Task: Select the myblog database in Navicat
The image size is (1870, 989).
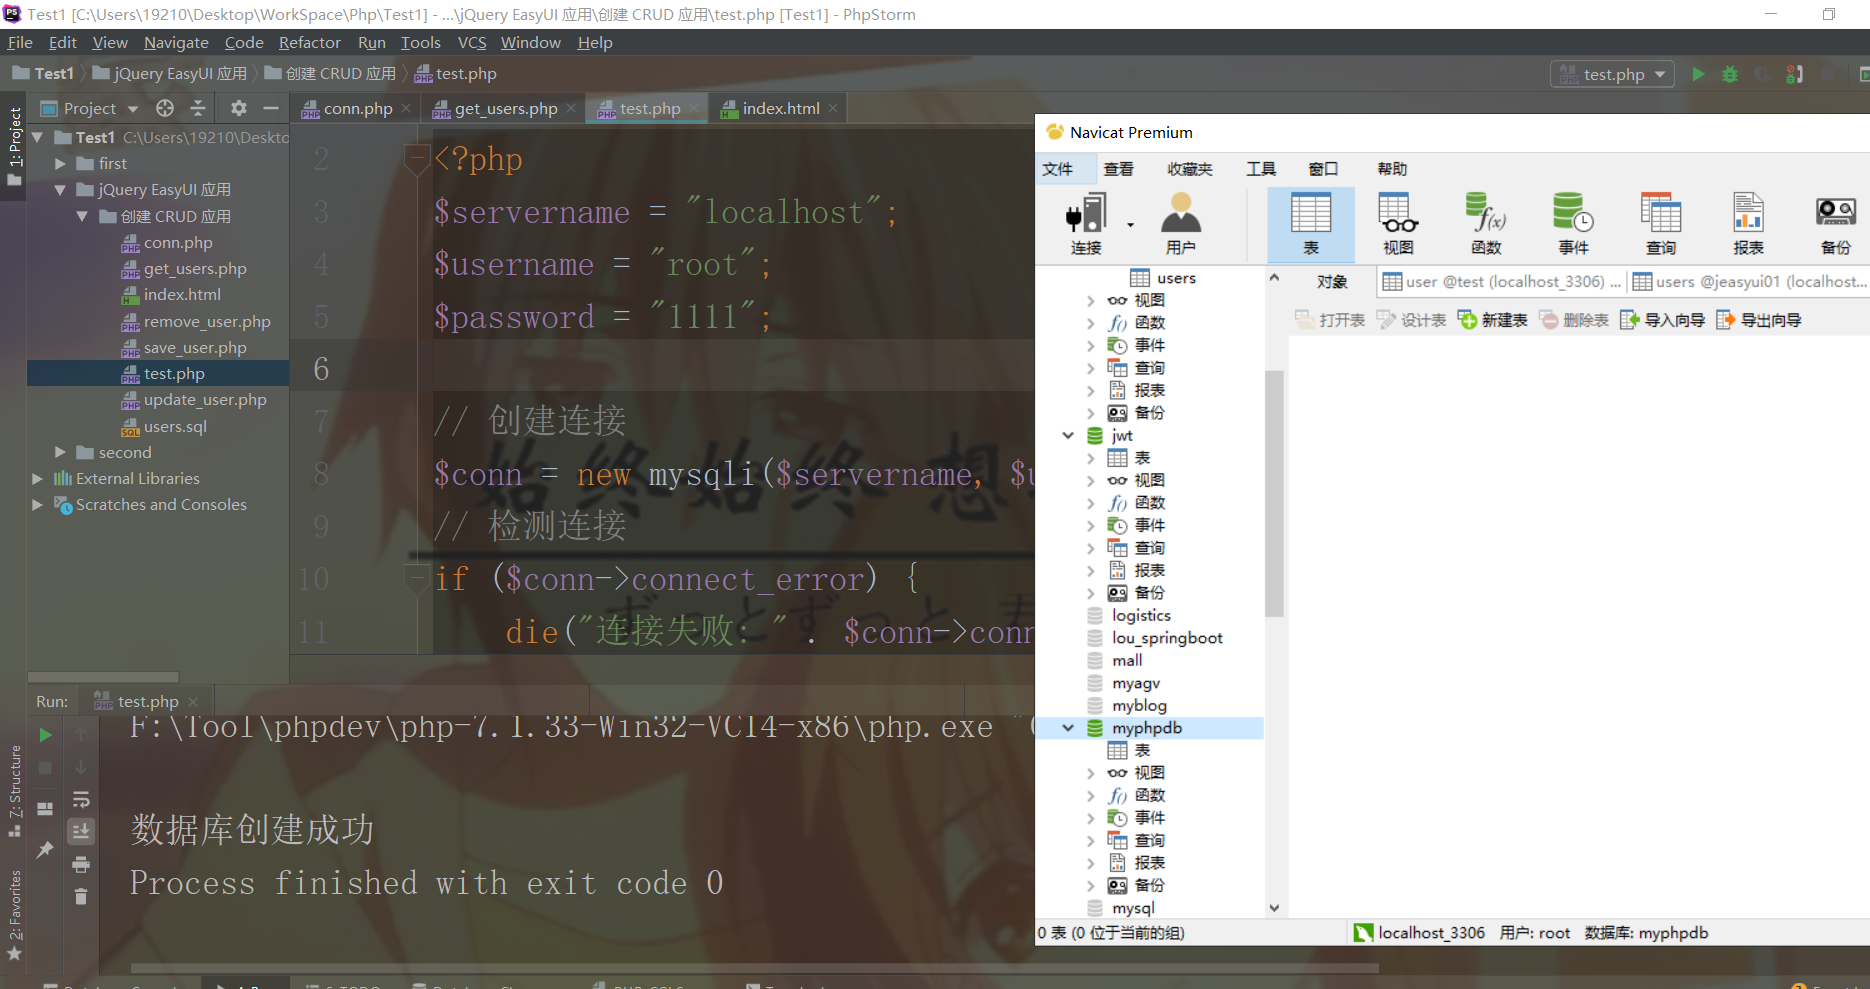Action: click(x=1139, y=705)
